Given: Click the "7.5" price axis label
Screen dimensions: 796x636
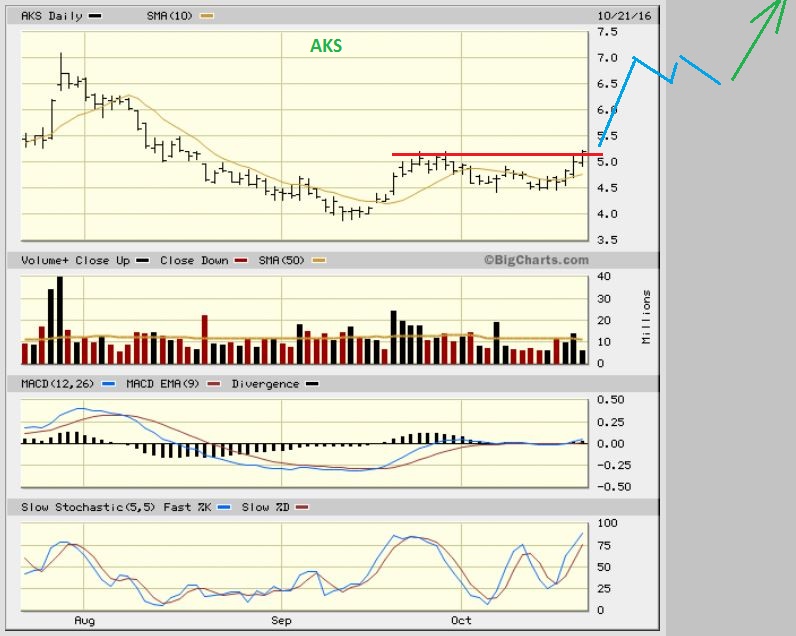Looking at the screenshot, I should pos(608,32).
